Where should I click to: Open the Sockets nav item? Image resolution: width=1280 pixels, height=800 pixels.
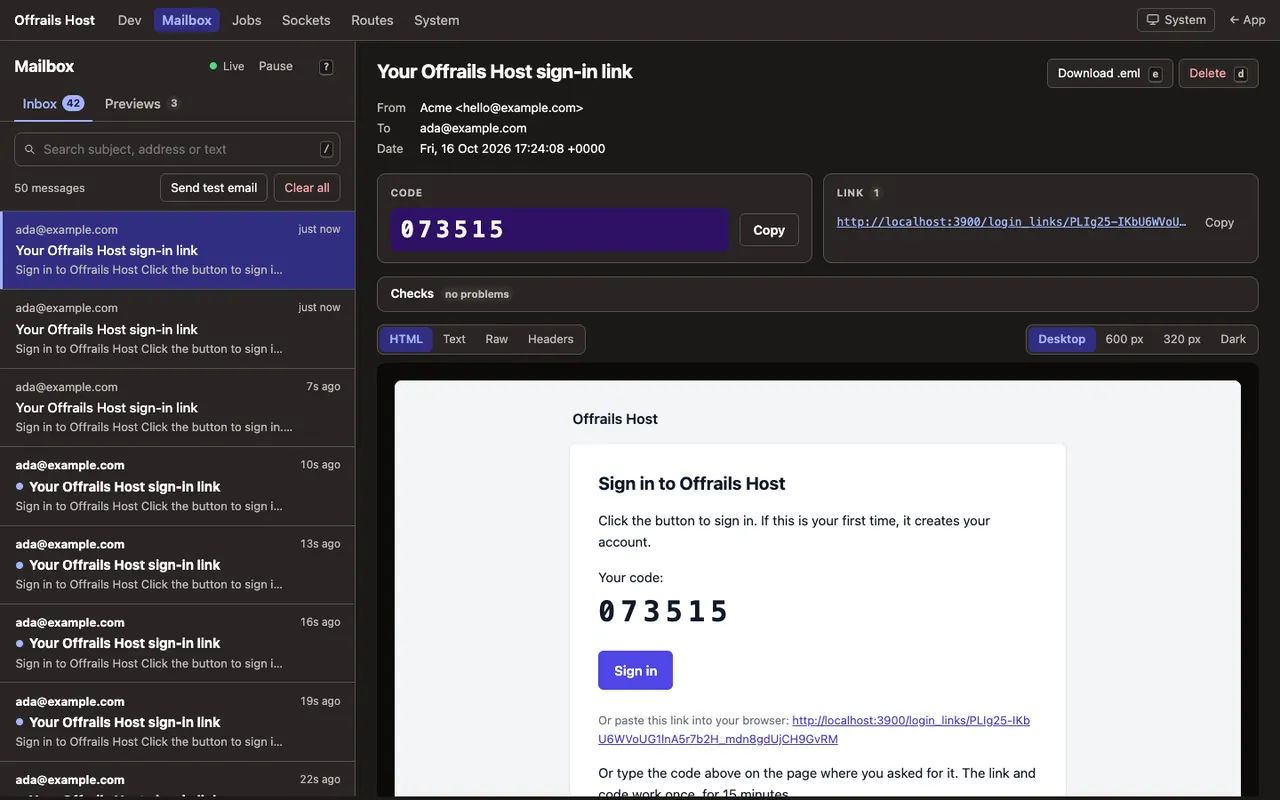click(306, 20)
